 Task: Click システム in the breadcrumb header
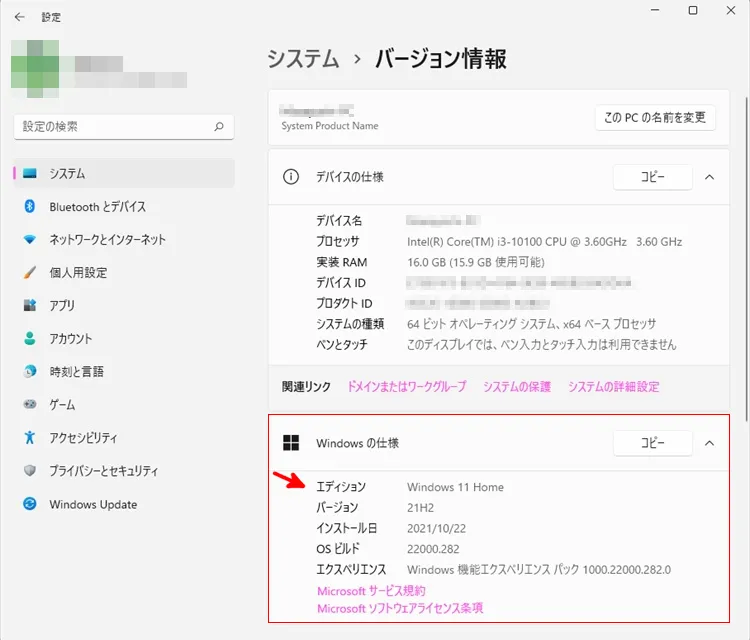(x=303, y=59)
